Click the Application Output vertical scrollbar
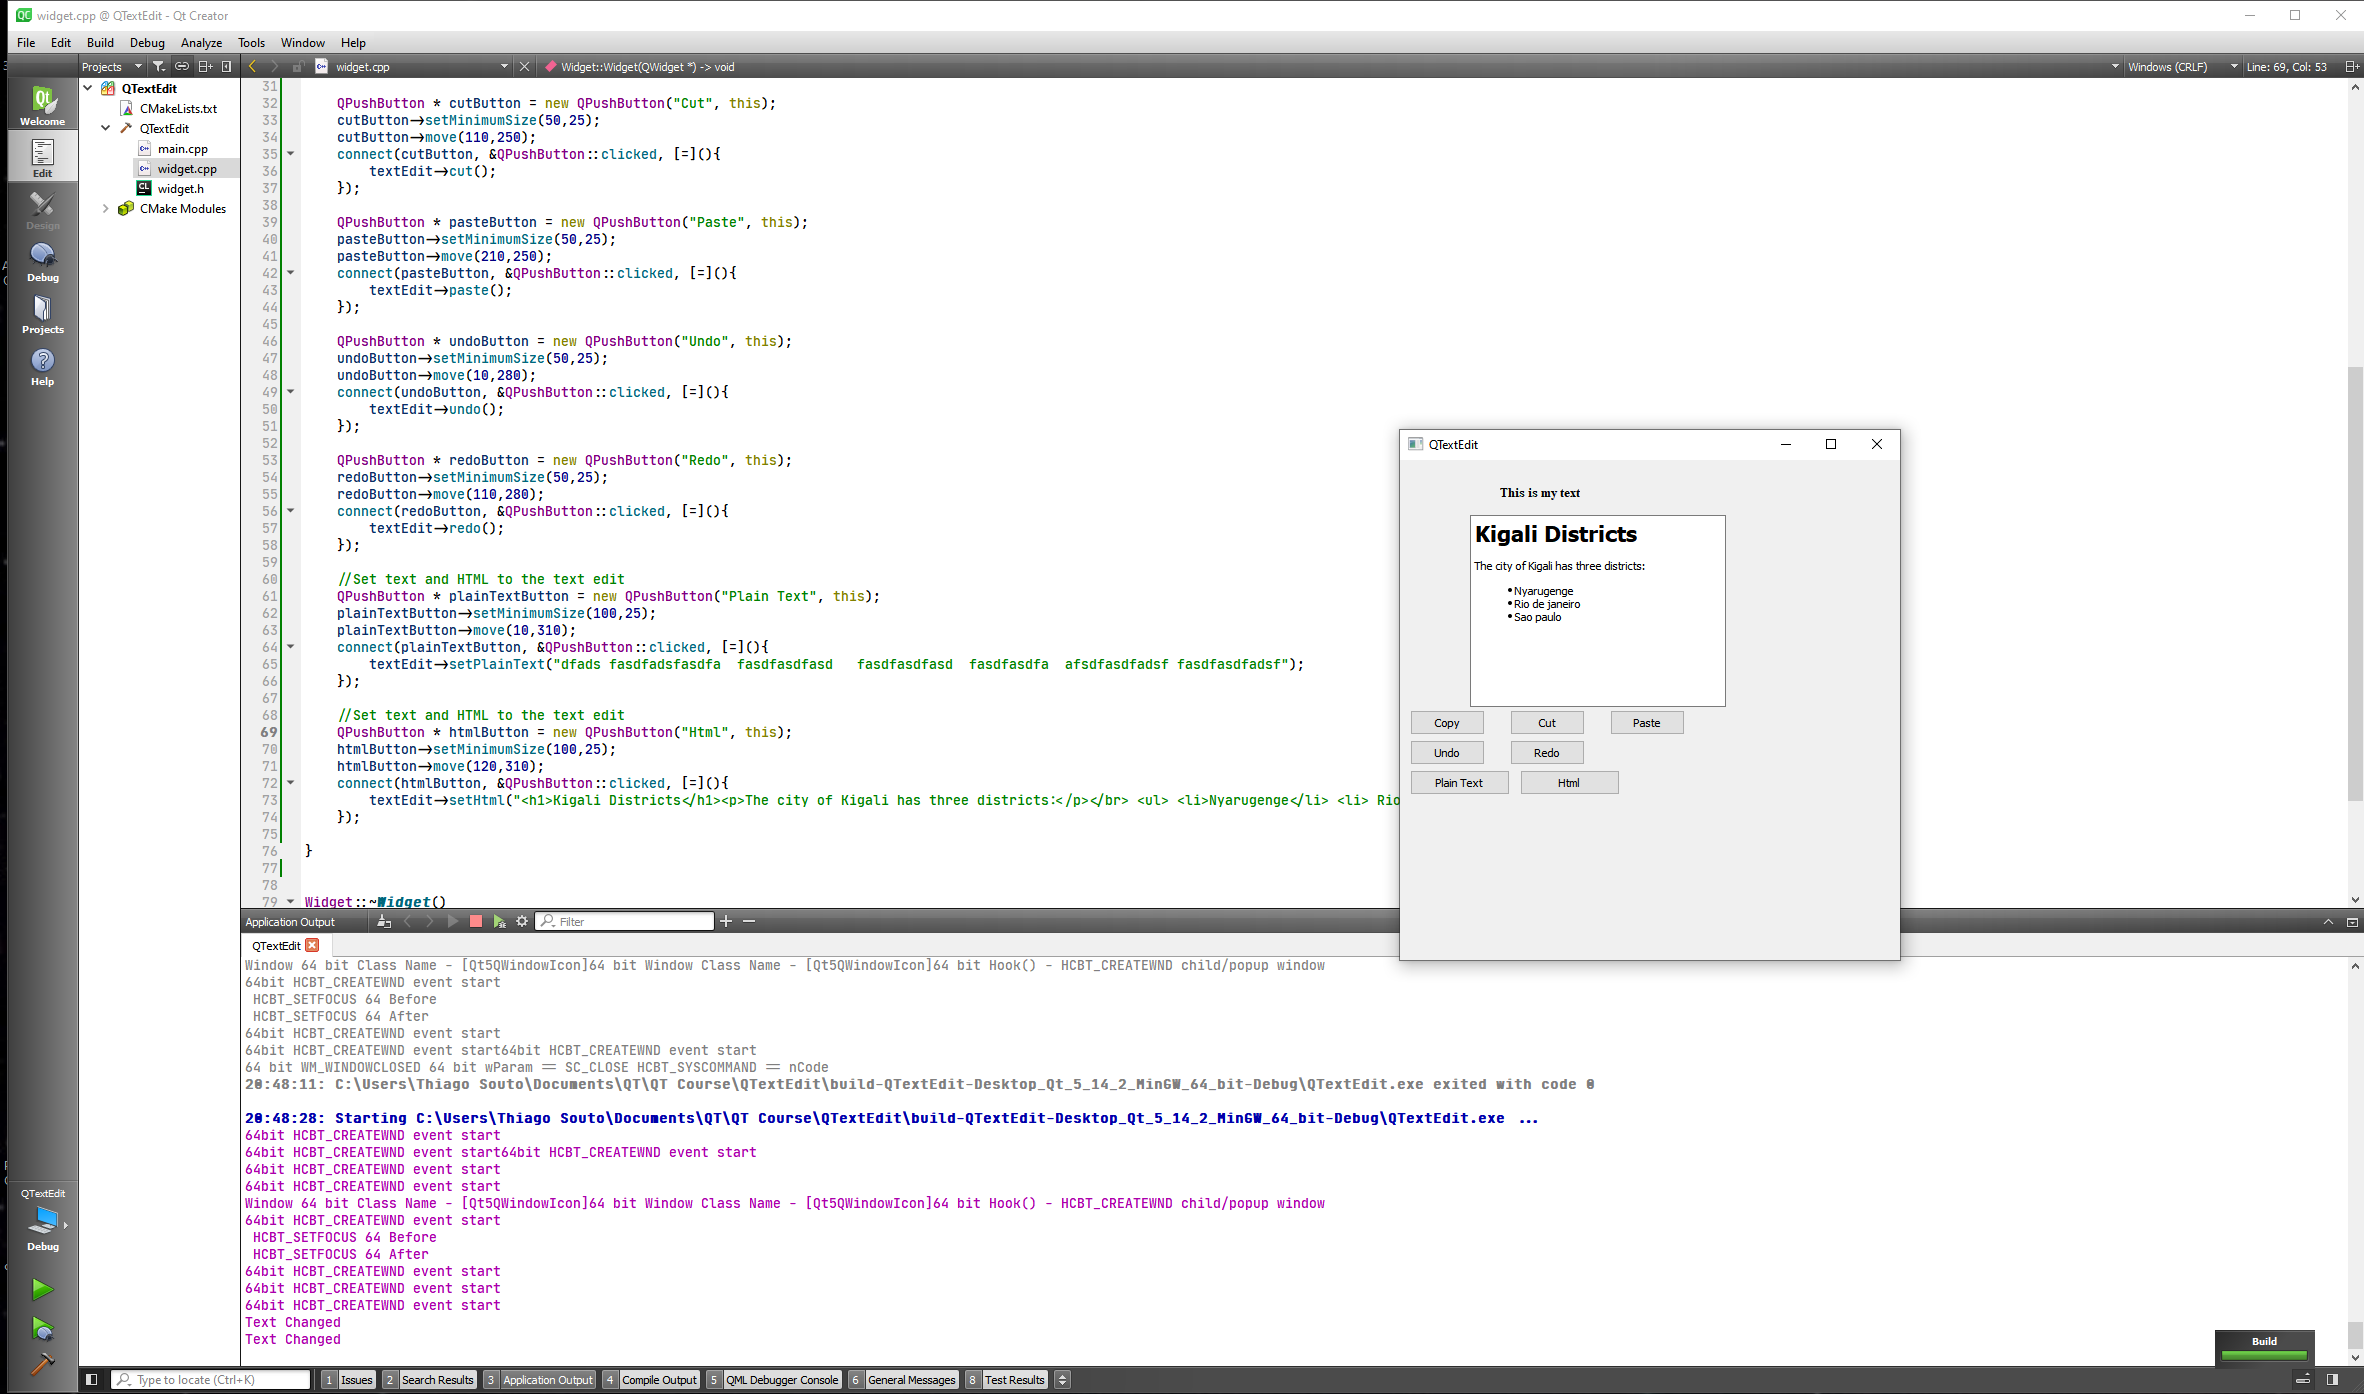Viewport: 2364px width, 1394px height. click(2354, 1335)
